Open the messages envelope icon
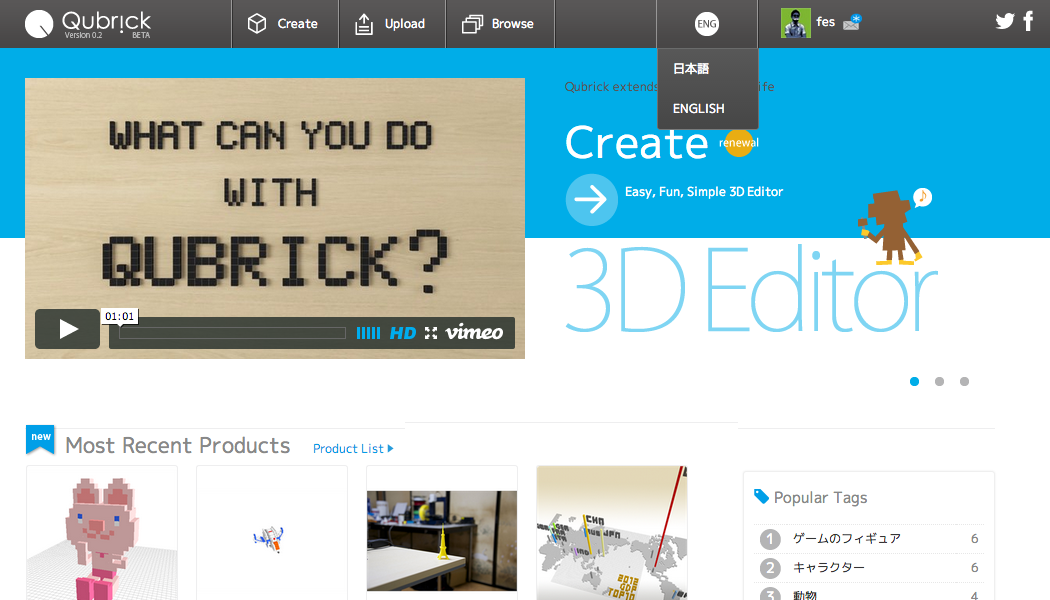 [x=852, y=23]
